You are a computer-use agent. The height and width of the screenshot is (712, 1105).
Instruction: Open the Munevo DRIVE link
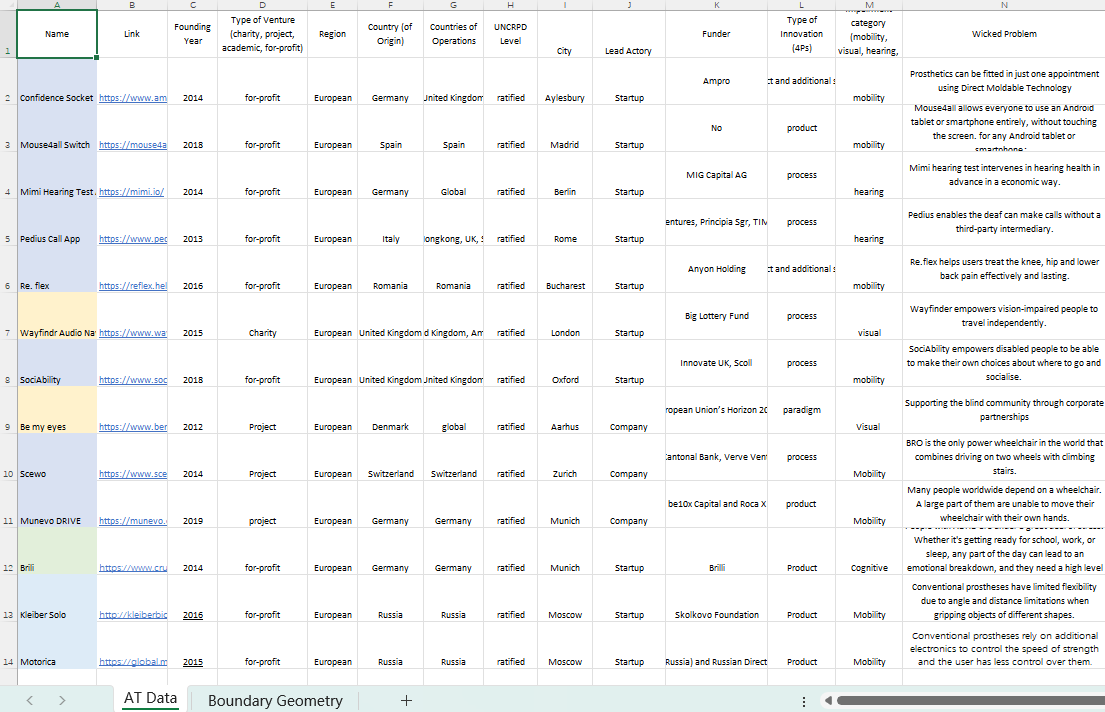pyautogui.click(x=133, y=521)
